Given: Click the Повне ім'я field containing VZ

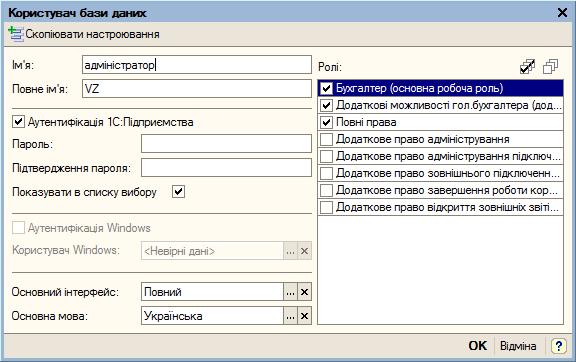Looking at the screenshot, I should 197,89.
